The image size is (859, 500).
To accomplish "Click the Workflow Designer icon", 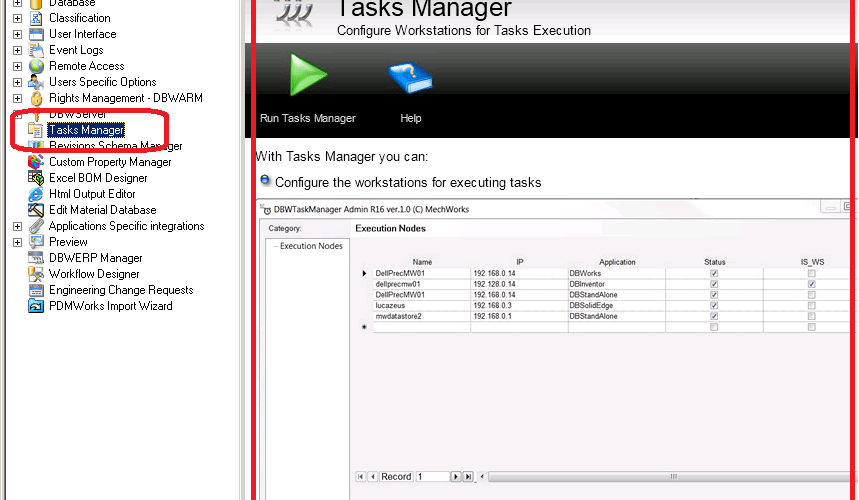I will tap(36, 274).
